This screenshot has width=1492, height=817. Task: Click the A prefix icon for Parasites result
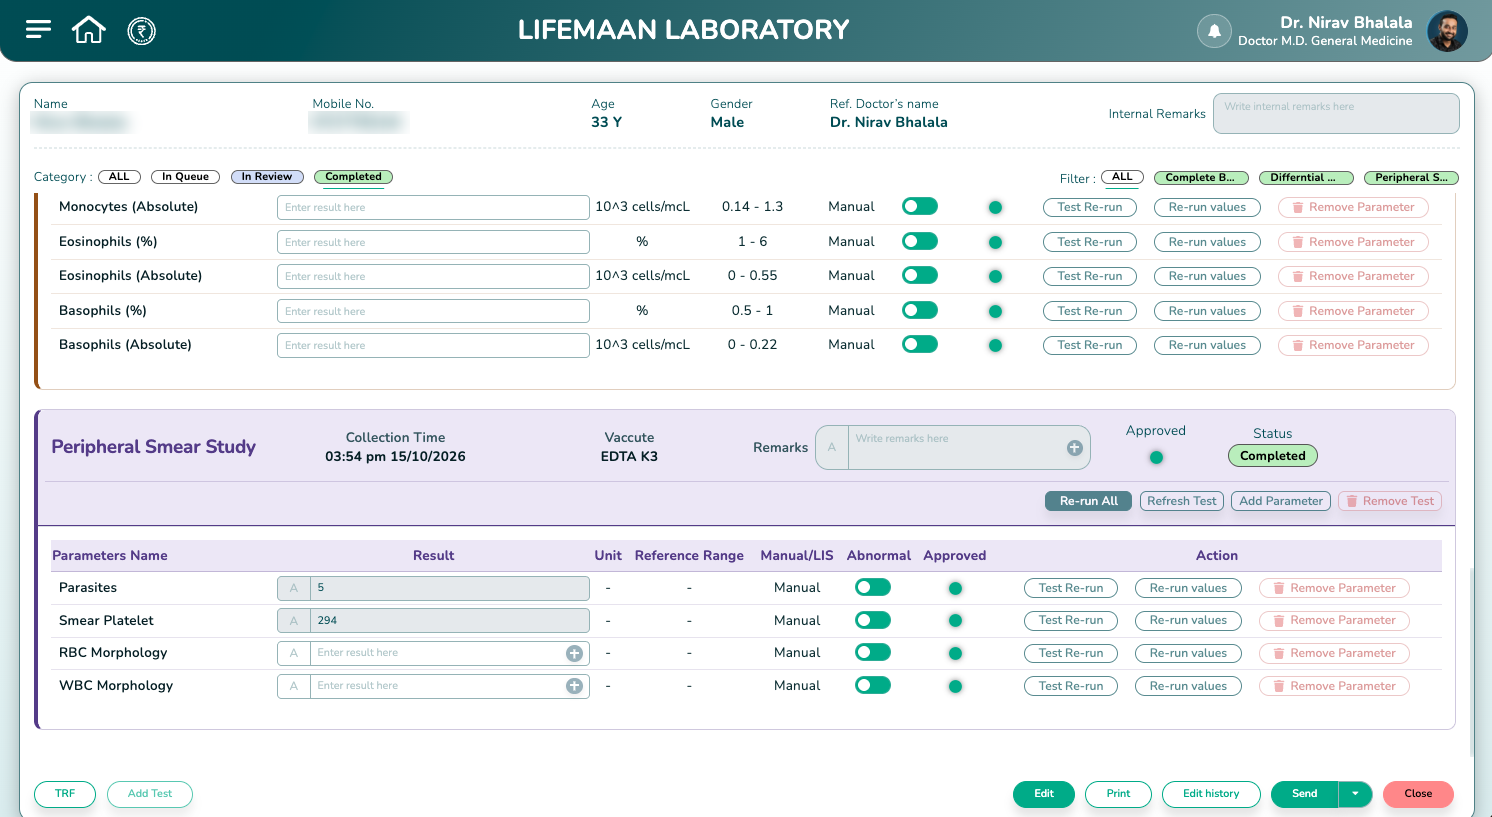[x=294, y=588]
